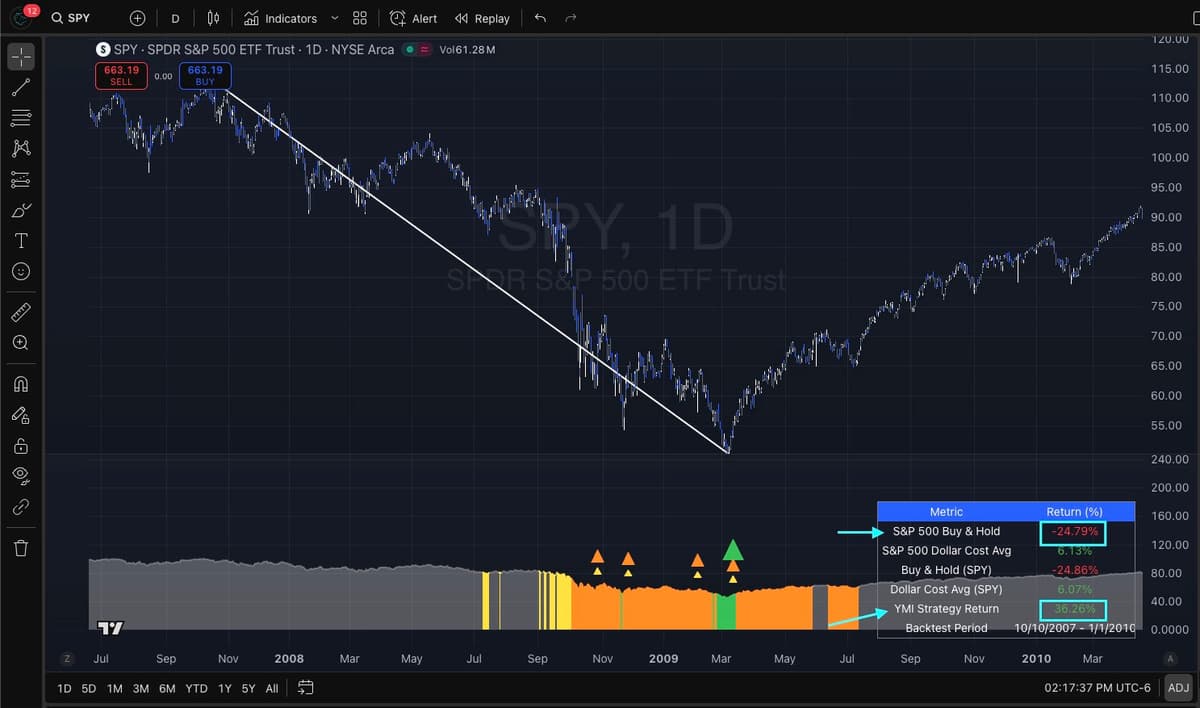Select the Text annotation tool
This screenshot has height=708, width=1200.
point(21,238)
